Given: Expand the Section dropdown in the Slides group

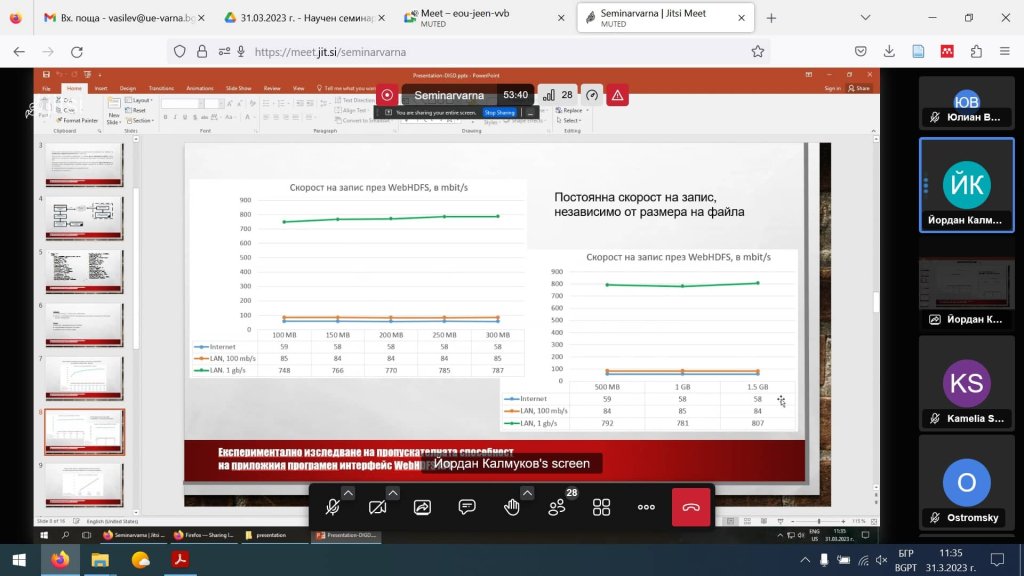Looking at the screenshot, I should coord(140,121).
